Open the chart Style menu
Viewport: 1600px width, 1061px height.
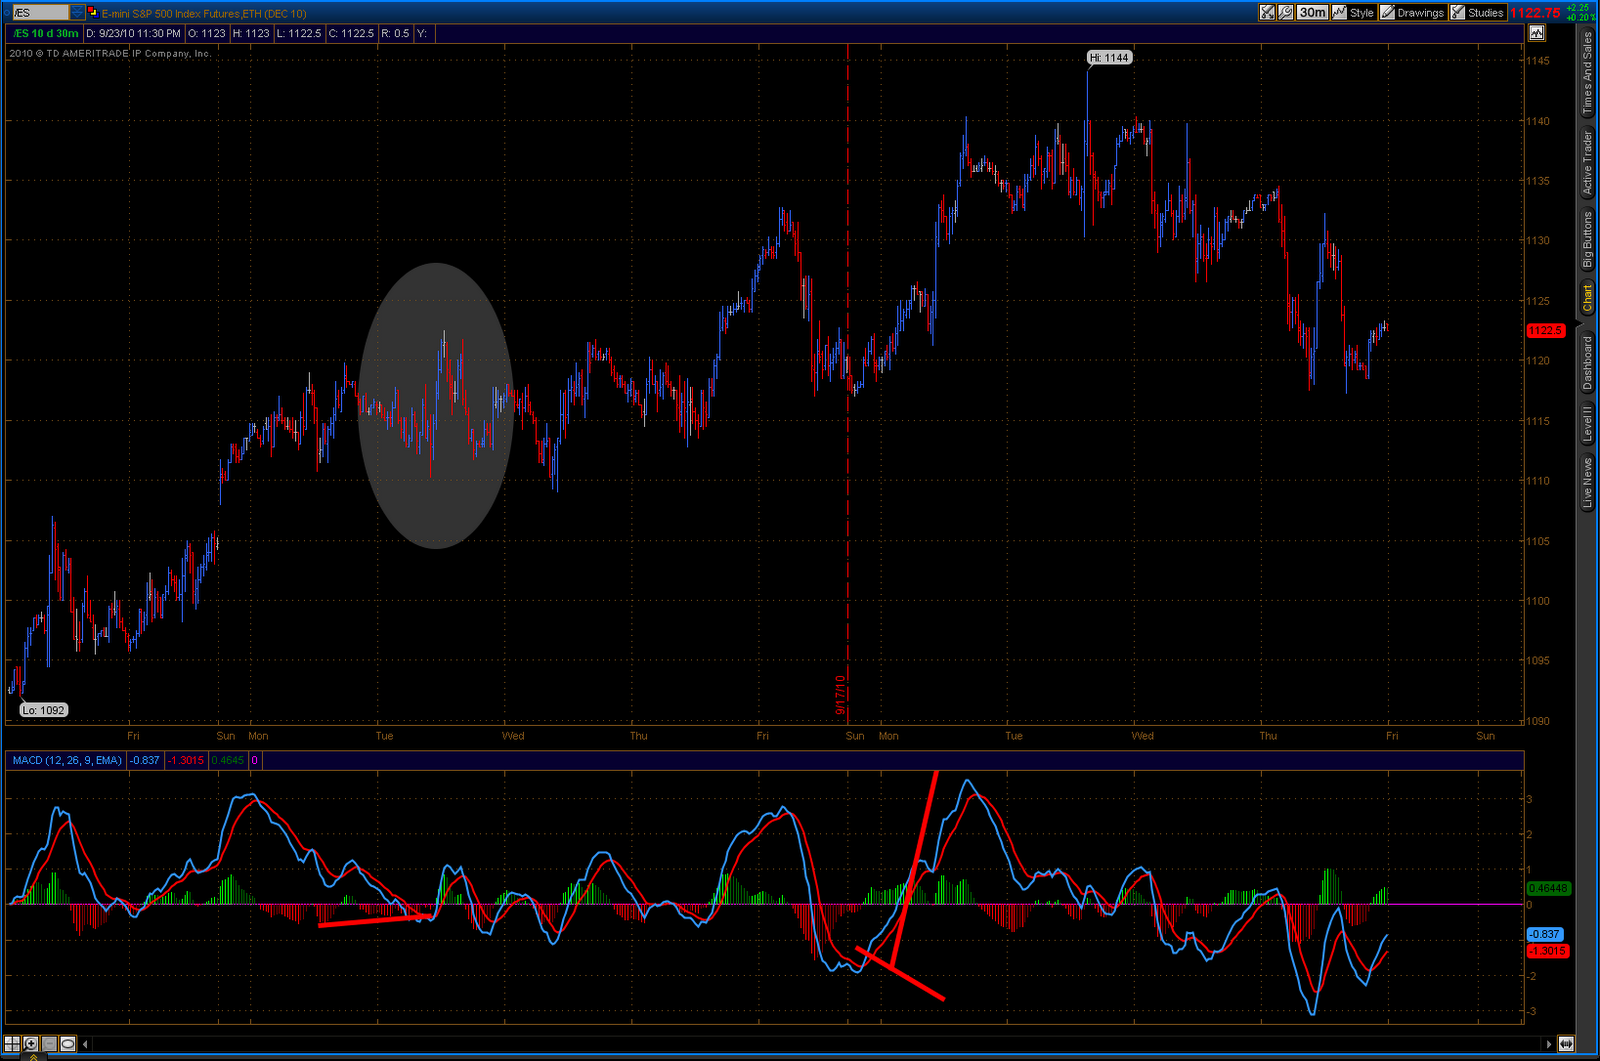pyautogui.click(x=1353, y=13)
